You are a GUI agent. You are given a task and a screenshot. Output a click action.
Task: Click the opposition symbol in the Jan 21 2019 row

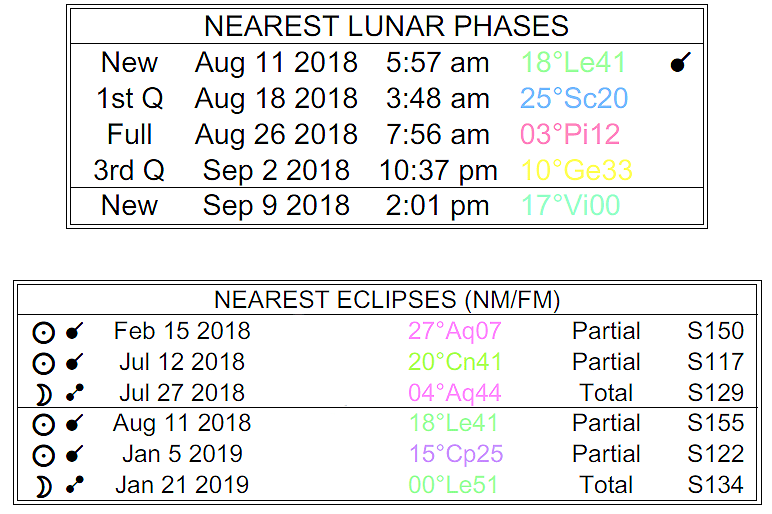click(74, 486)
